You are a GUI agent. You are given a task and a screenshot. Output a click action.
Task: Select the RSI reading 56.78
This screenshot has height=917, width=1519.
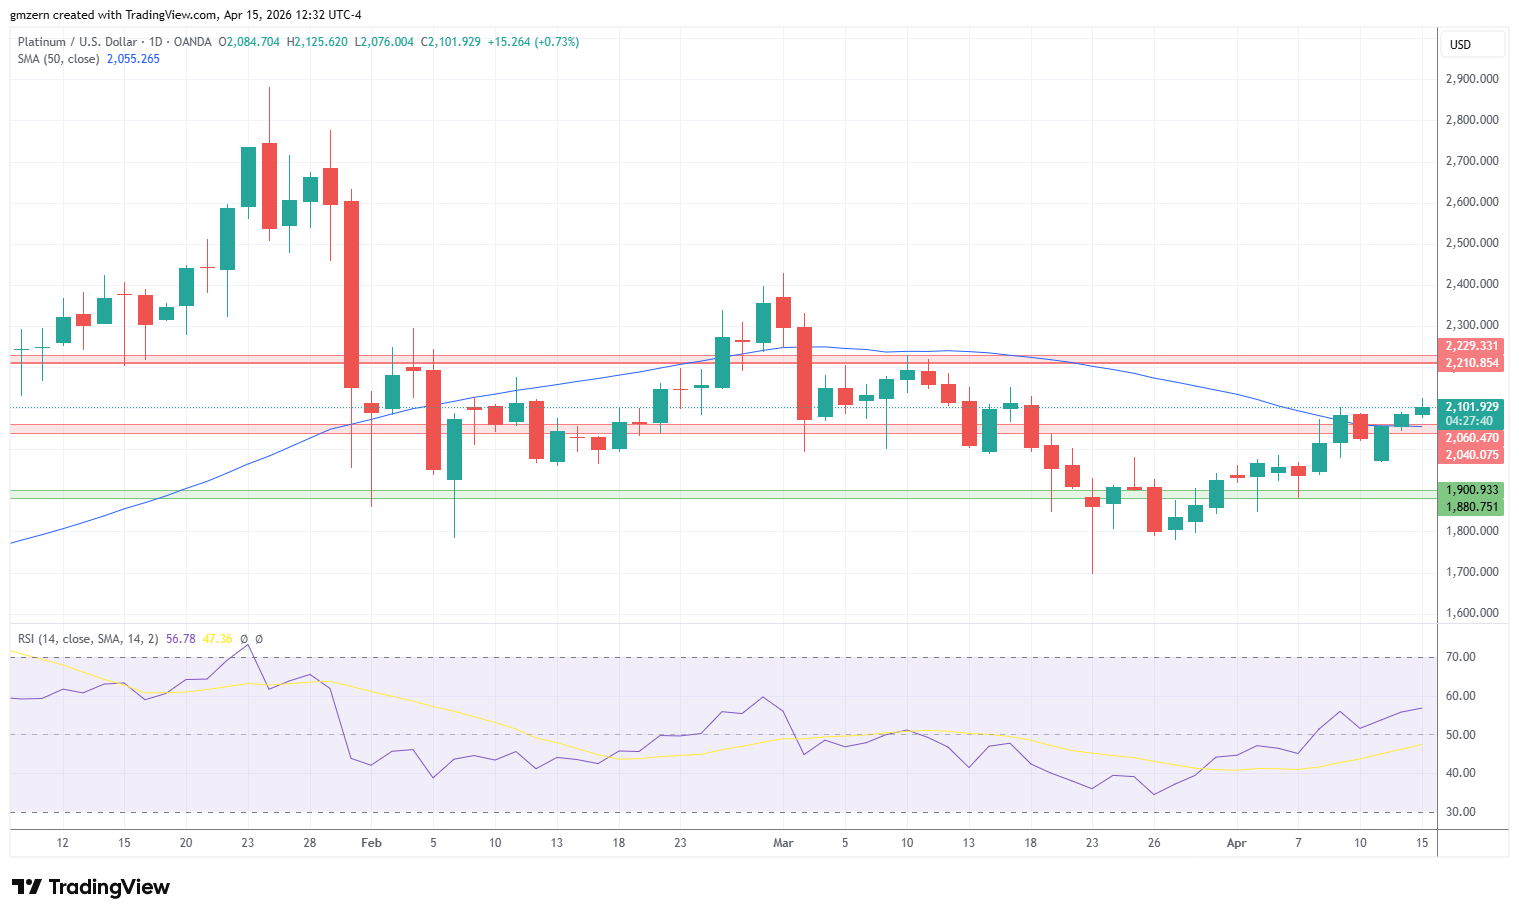[x=180, y=639]
